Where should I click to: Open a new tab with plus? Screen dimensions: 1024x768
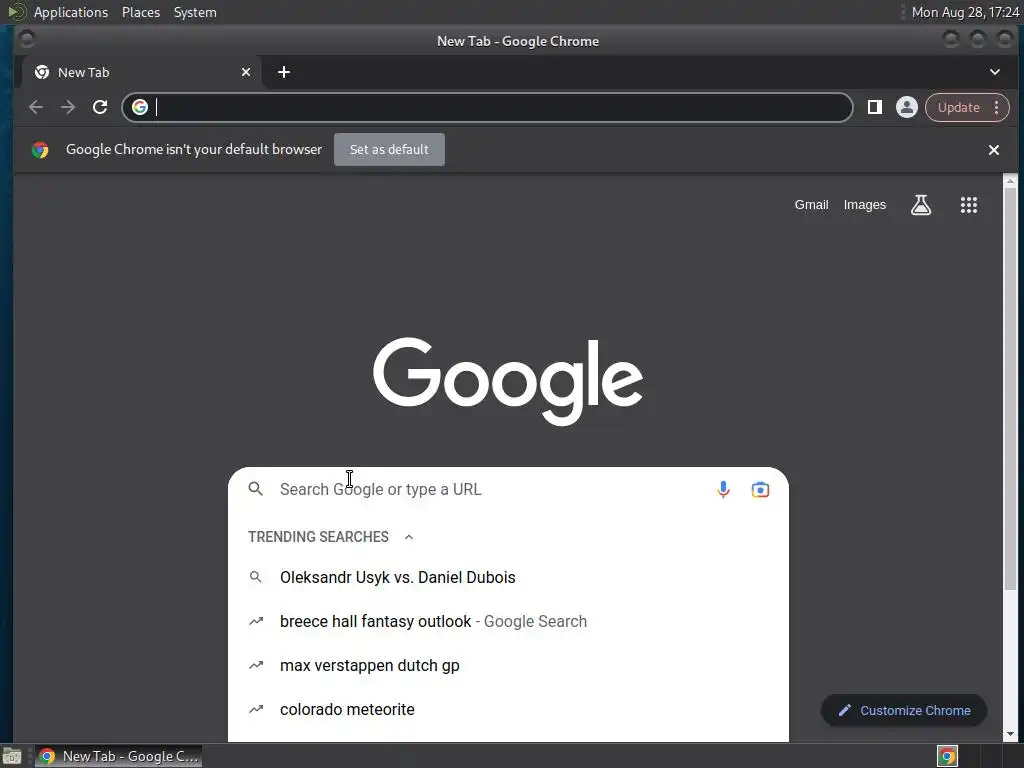pos(283,72)
